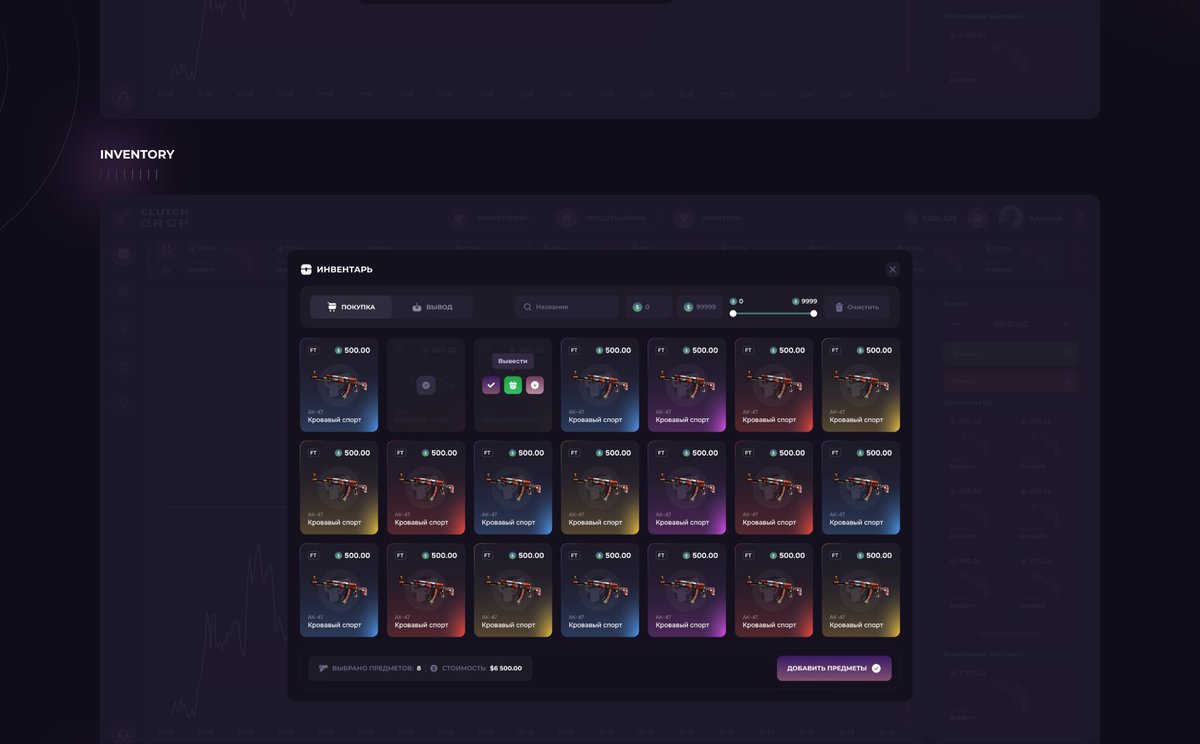
Task: Click the middle of the price range track
Action: click(x=773, y=313)
